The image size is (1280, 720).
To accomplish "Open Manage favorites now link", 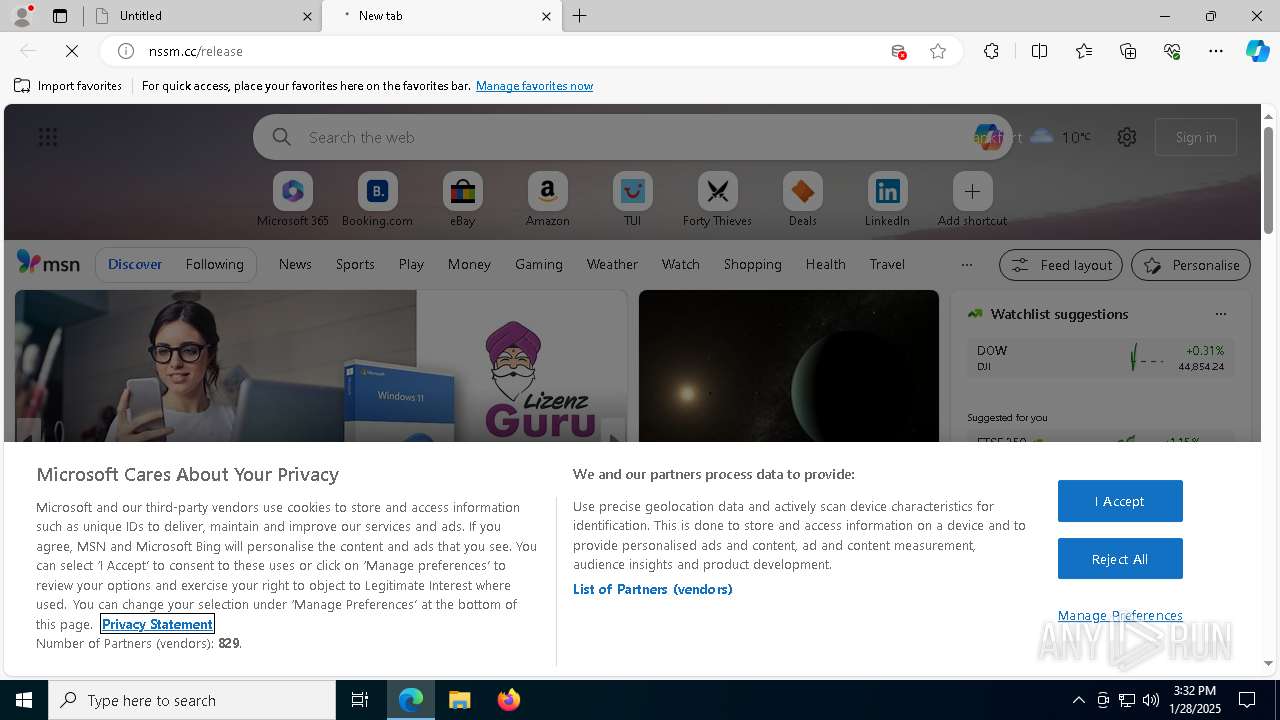I will [x=534, y=86].
